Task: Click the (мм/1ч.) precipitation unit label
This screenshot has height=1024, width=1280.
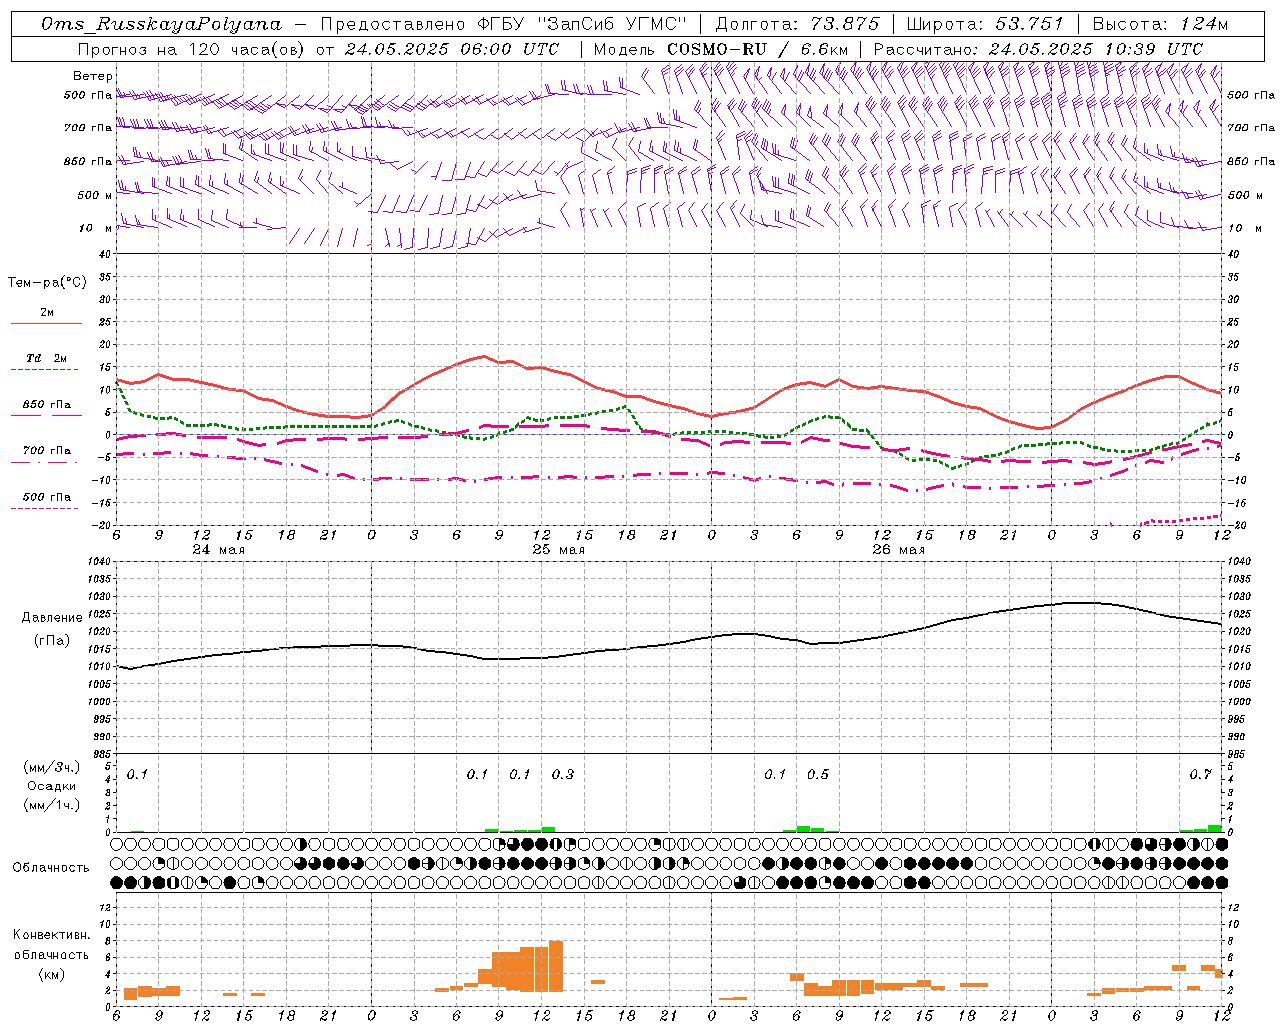Action: pyautogui.click(x=52, y=805)
